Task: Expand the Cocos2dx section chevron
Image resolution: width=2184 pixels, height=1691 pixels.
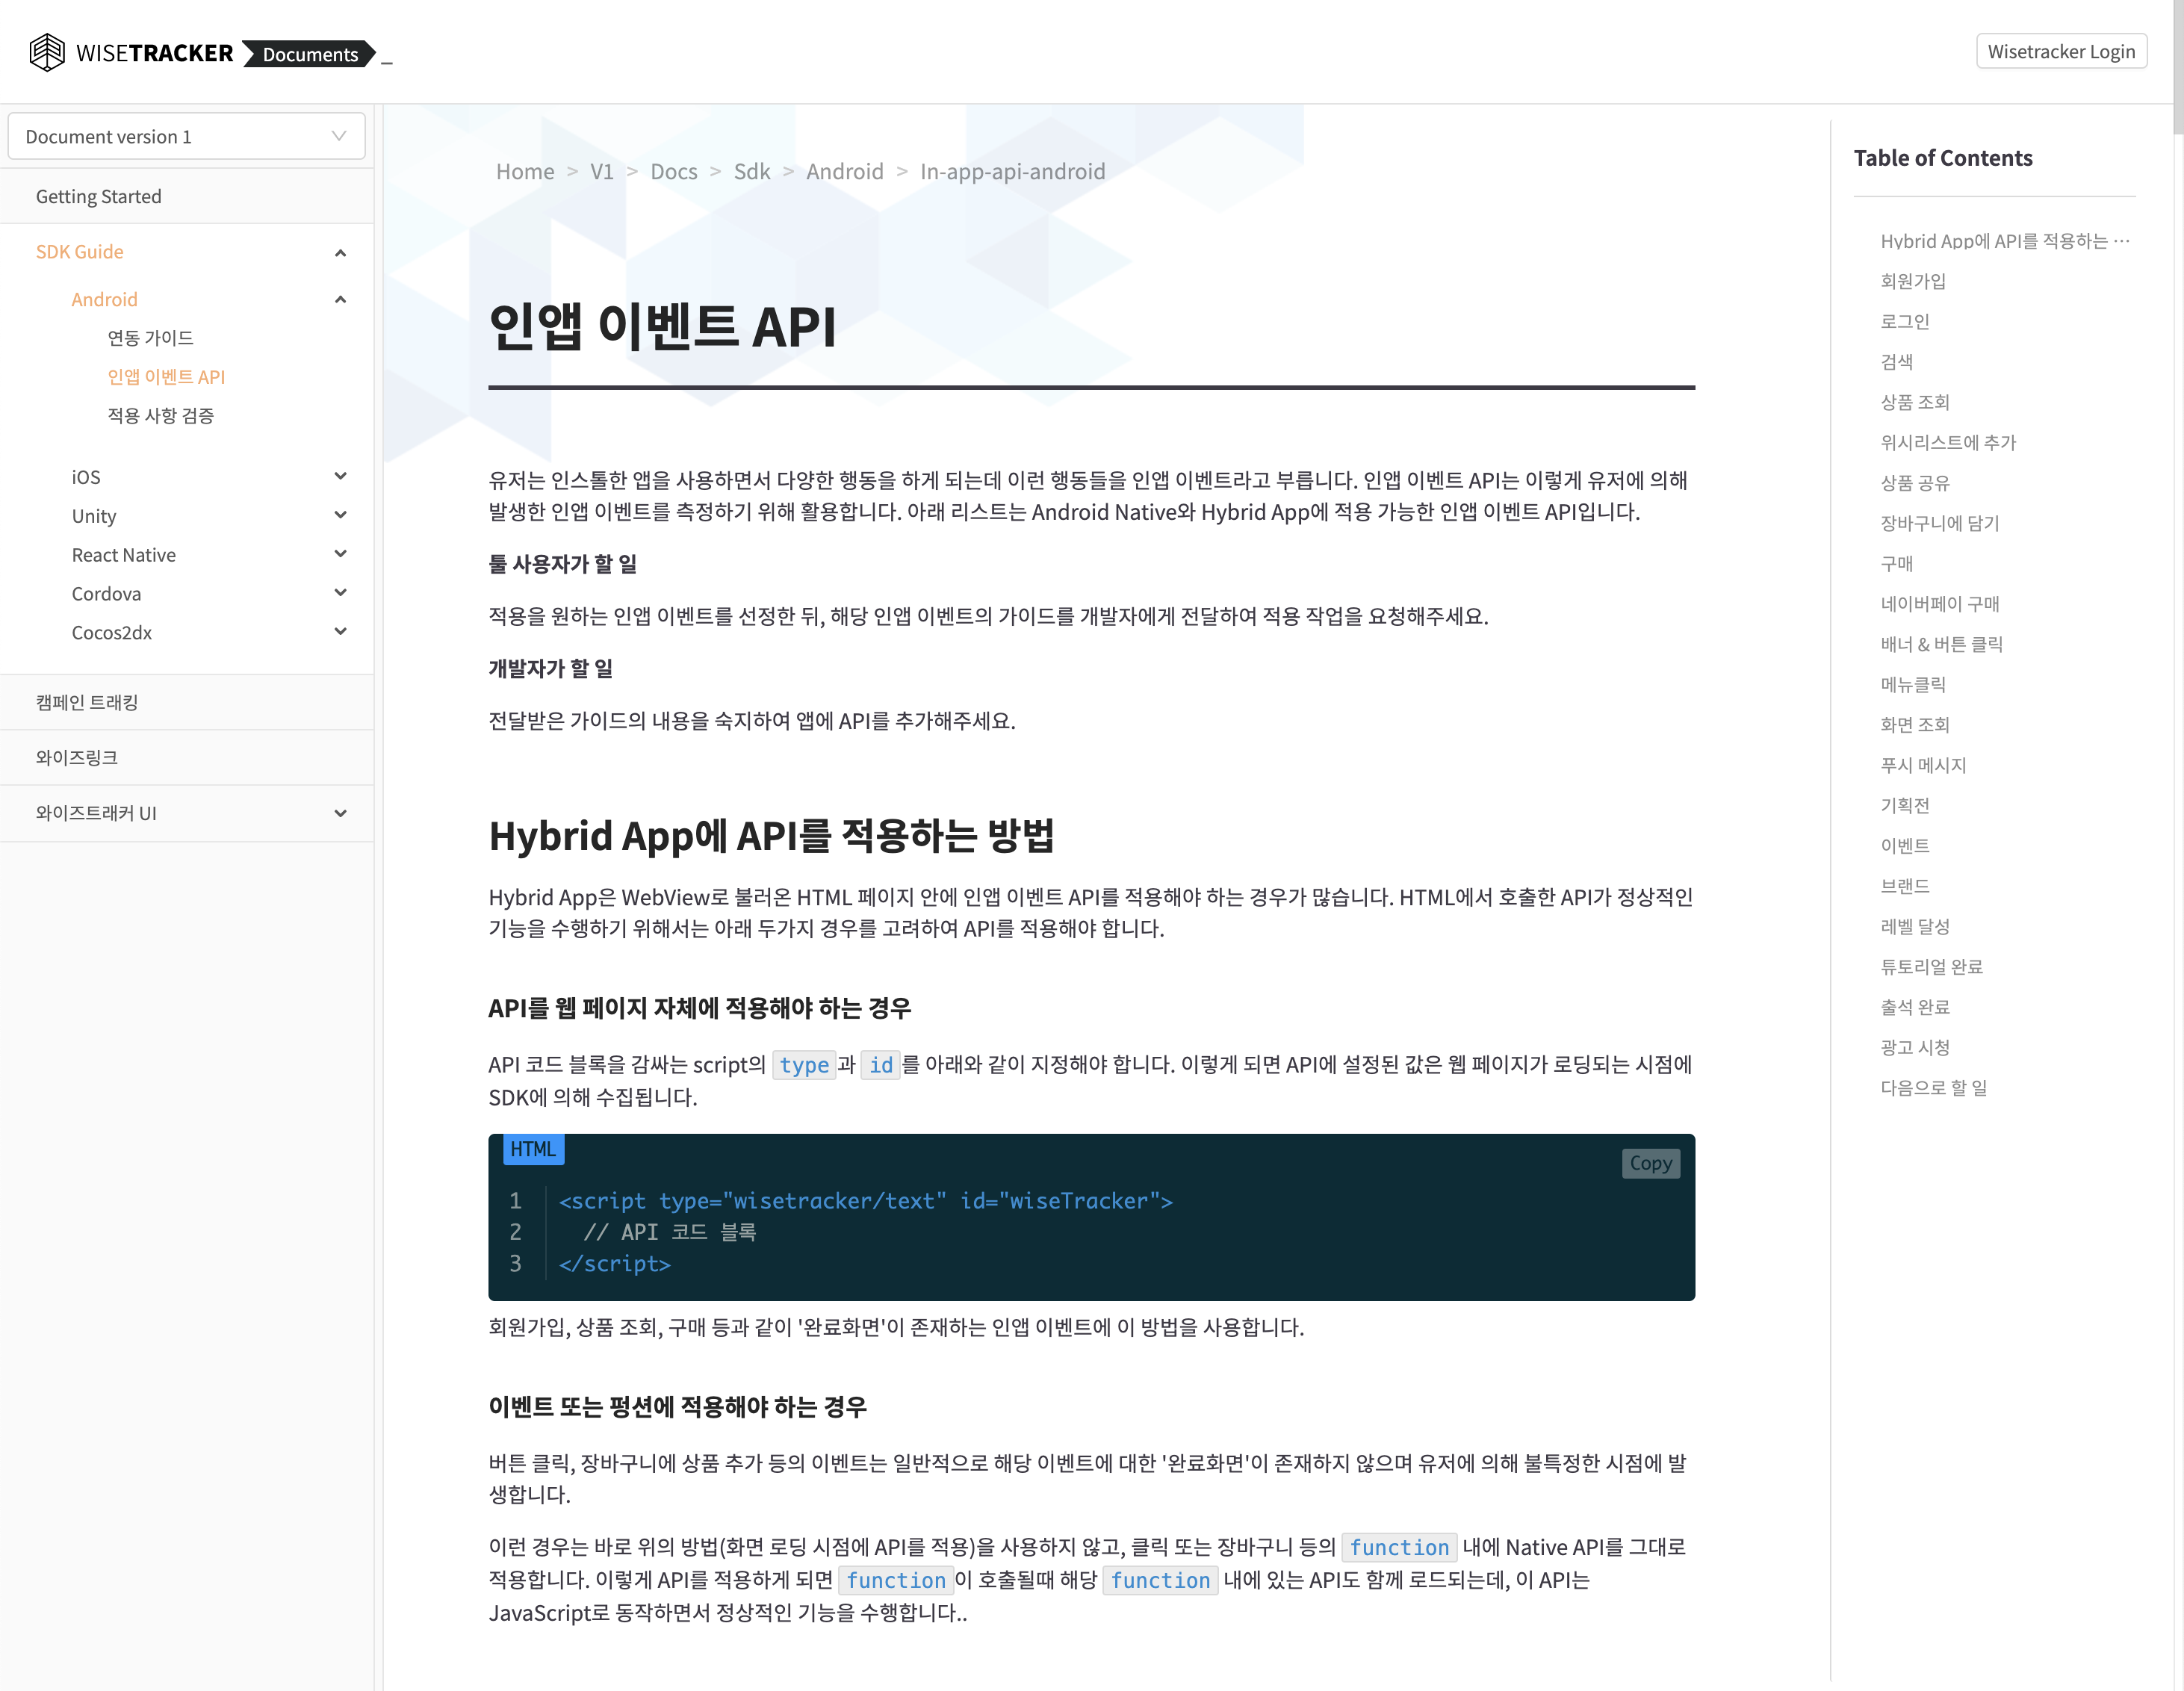Action: [340, 632]
